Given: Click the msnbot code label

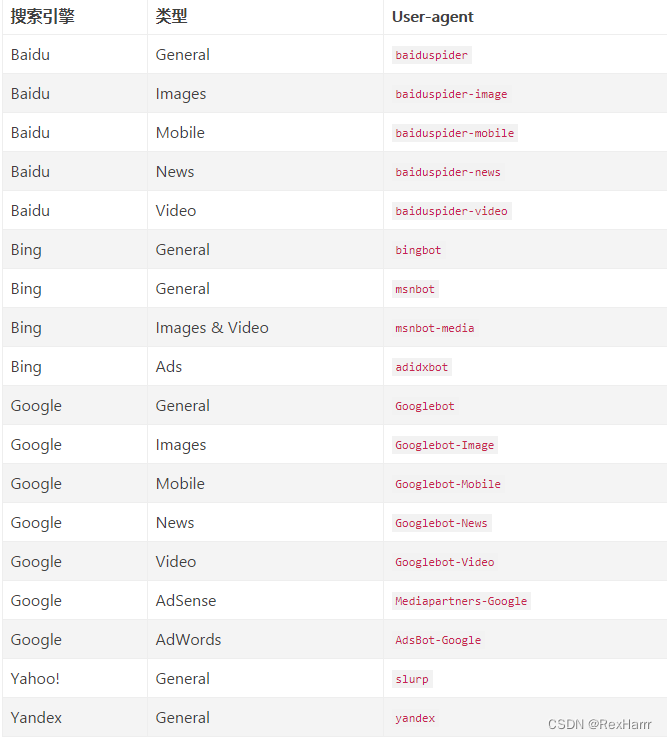Looking at the screenshot, I should pos(415,289).
